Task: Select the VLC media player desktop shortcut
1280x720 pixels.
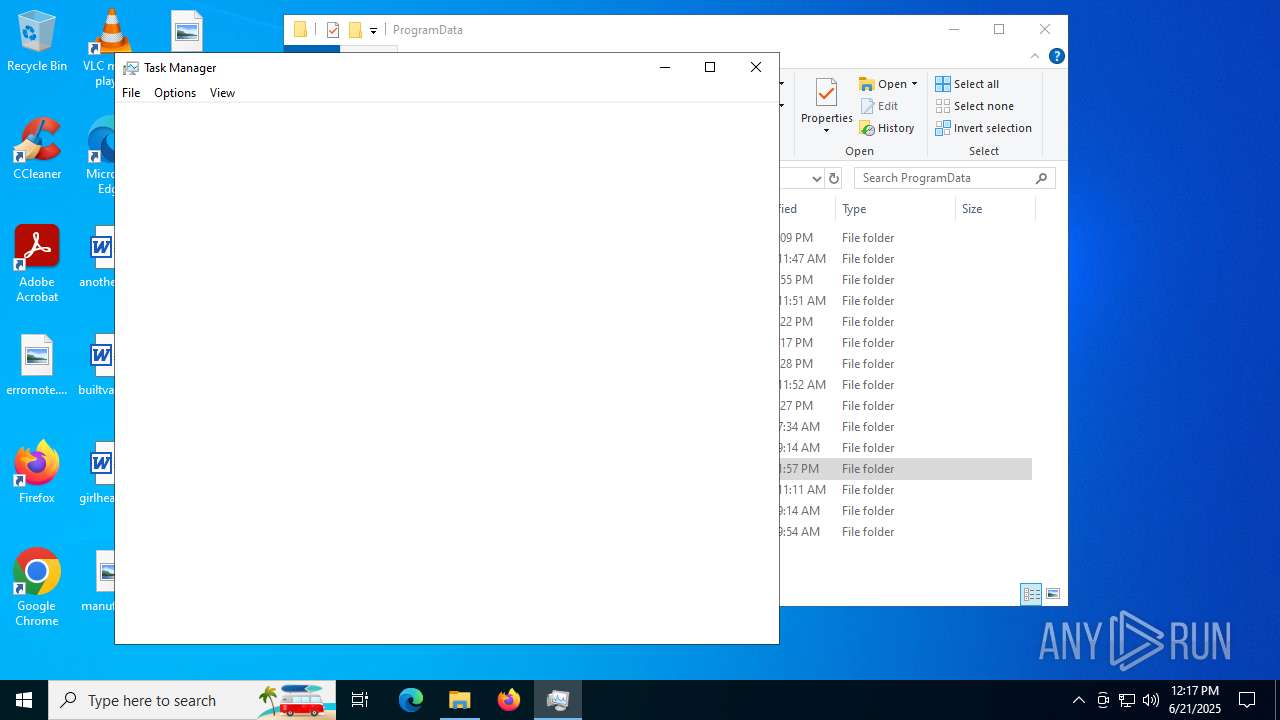Action: point(106,48)
